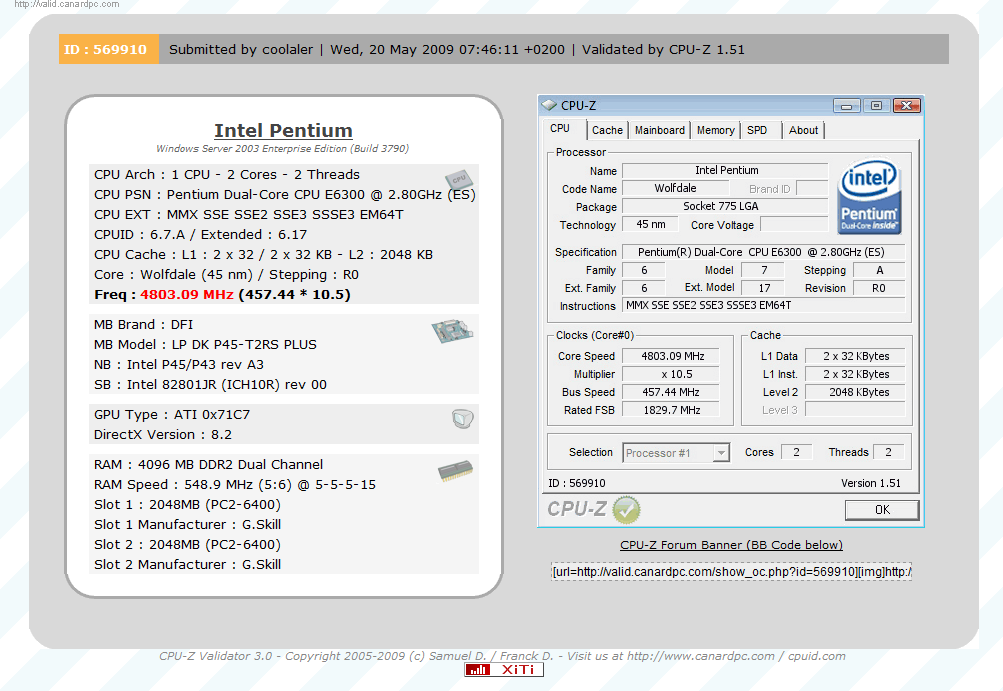This screenshot has height=691, width=1003.
Task: Expand the Processor #1 selection dropdown
Action: 721,453
